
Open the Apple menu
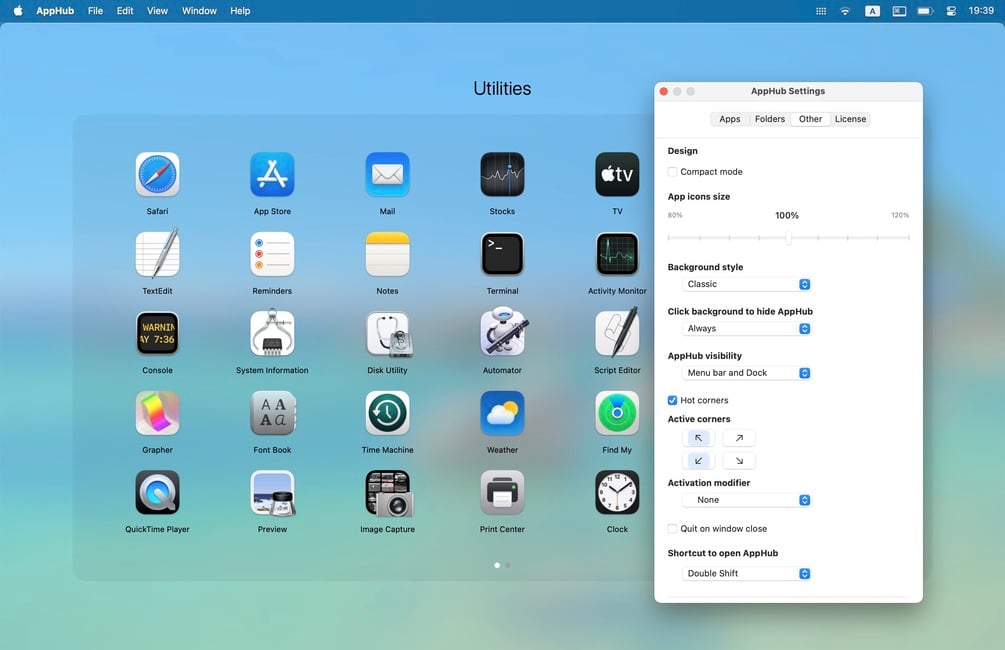point(18,11)
